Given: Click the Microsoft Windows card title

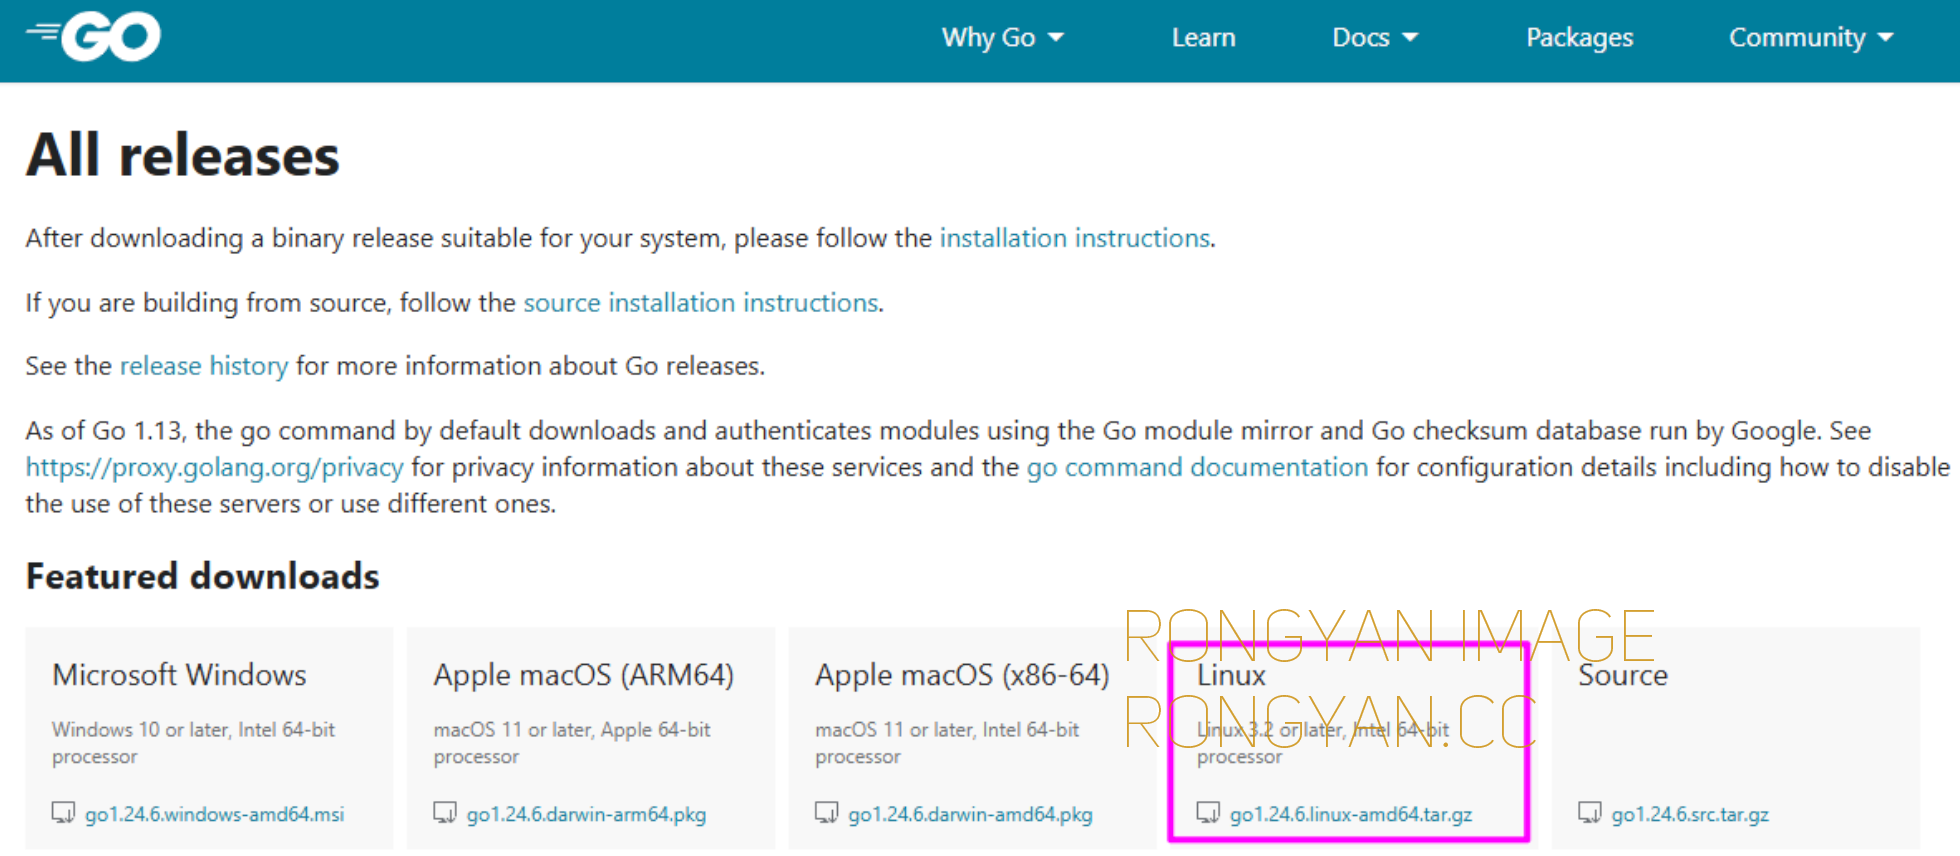Looking at the screenshot, I should click(180, 675).
